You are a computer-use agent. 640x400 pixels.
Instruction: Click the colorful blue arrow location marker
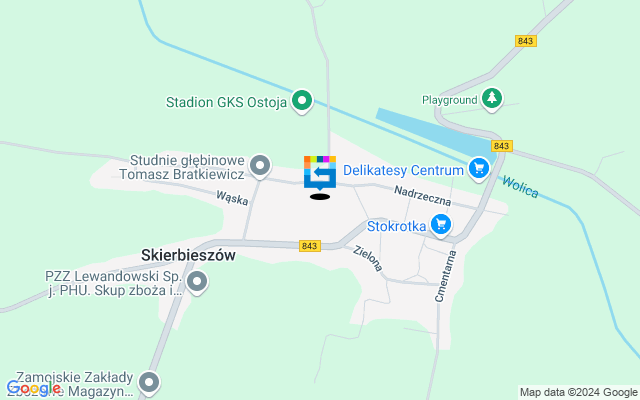[320, 173]
